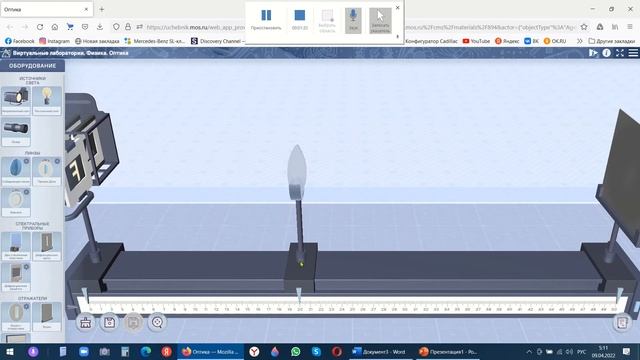The image size is (640, 360).
Task: Click the candle bulb on the optical bench
Action: (x=297, y=171)
